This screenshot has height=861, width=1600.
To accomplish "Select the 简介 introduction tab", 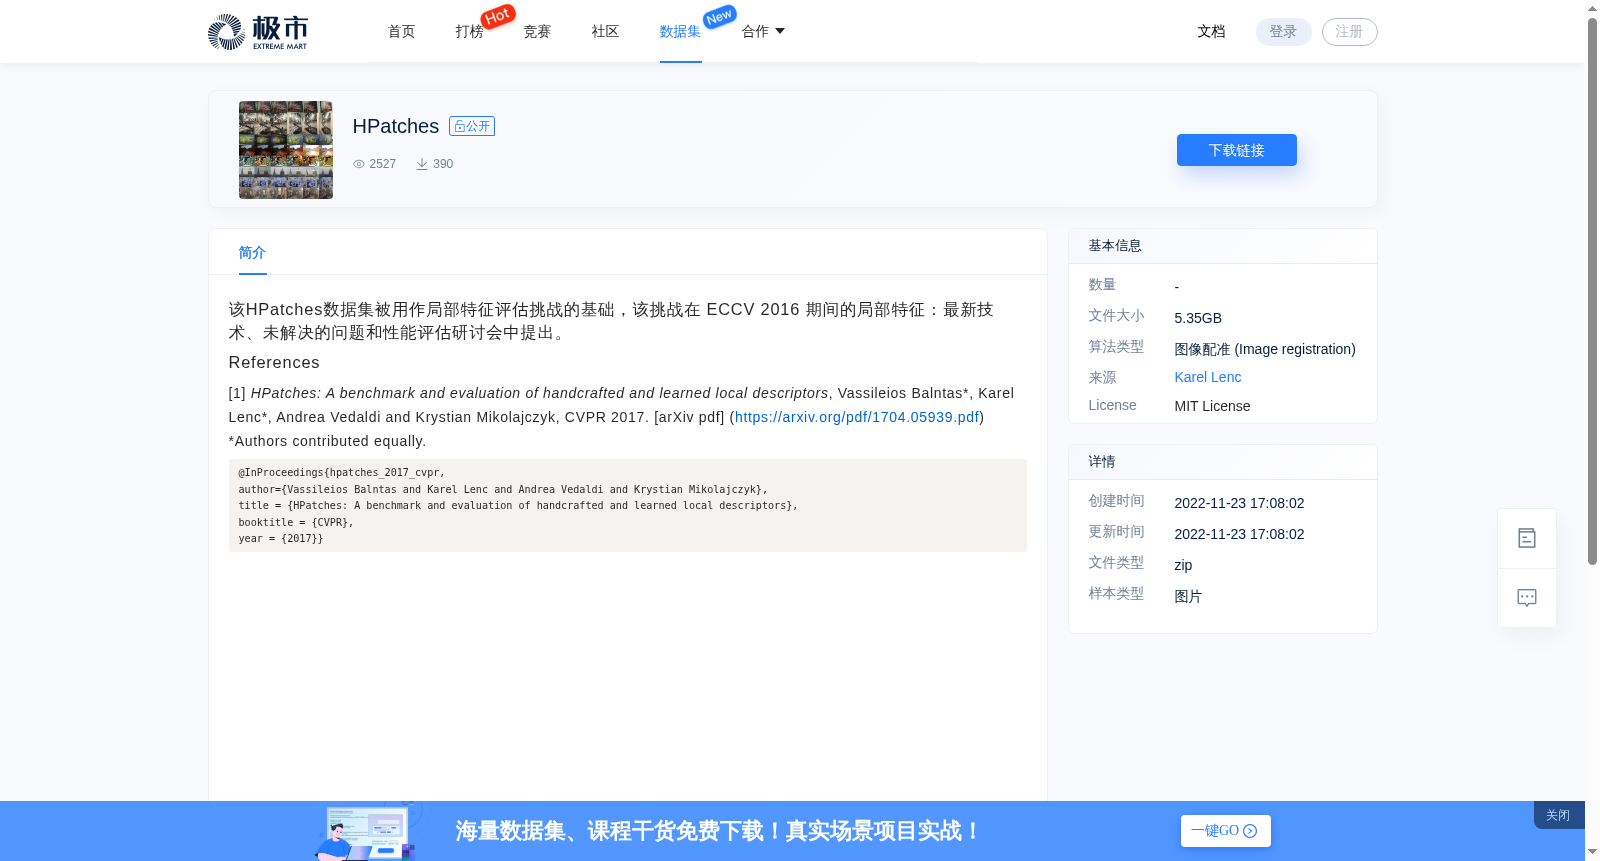I will (252, 253).
